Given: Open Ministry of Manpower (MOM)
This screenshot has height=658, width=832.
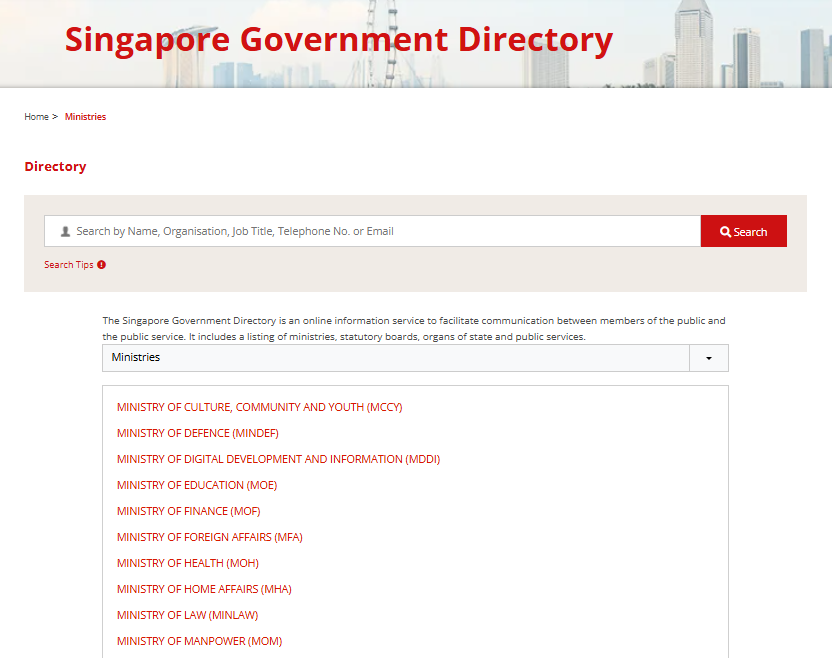Looking at the screenshot, I should point(200,641).
